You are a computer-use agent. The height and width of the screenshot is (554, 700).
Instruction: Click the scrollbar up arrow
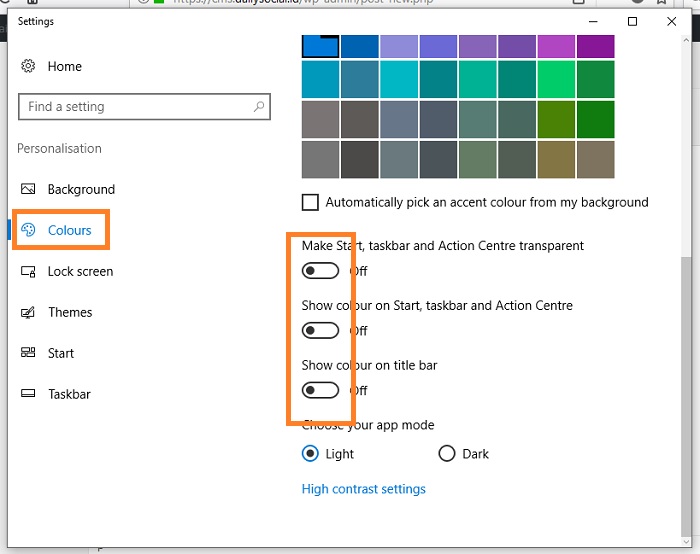pos(686,40)
